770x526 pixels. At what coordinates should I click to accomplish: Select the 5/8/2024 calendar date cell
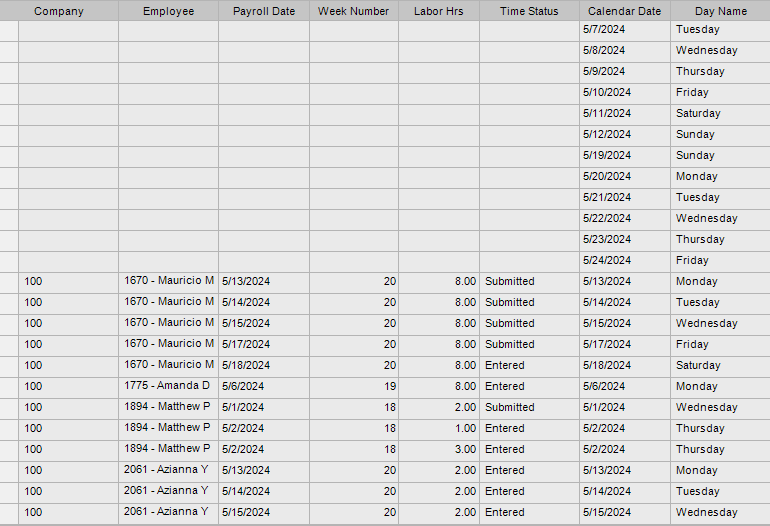click(x=625, y=51)
